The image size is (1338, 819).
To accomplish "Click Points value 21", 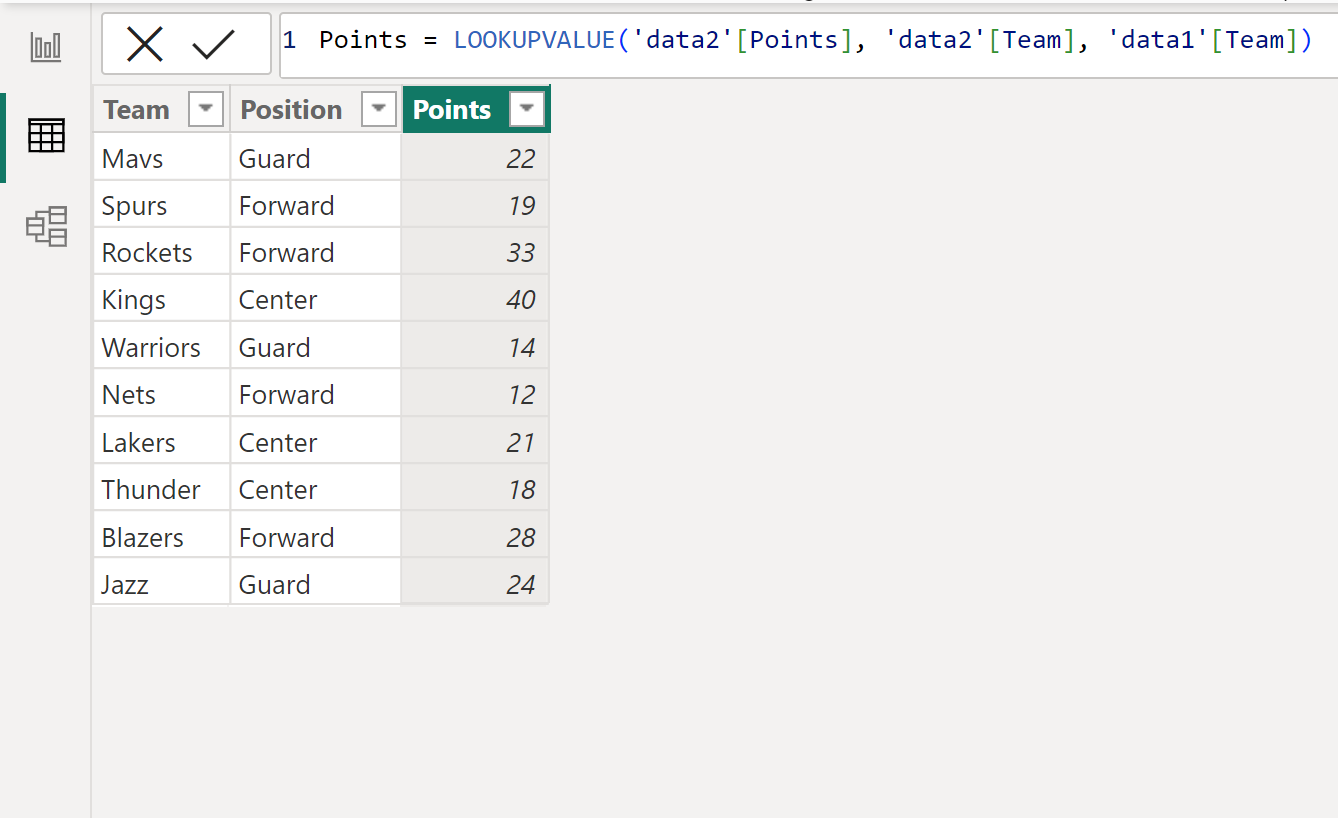I will pos(476,442).
